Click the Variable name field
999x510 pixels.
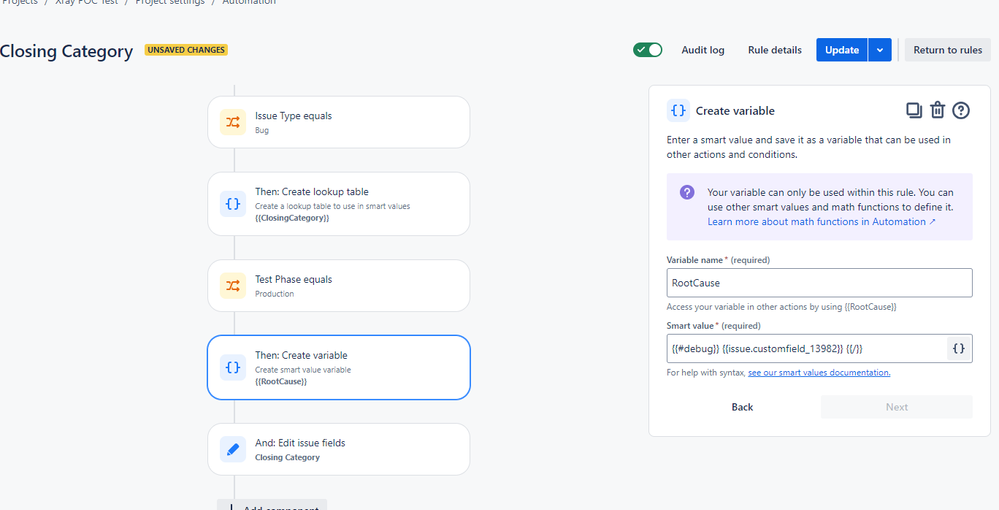[x=819, y=282]
